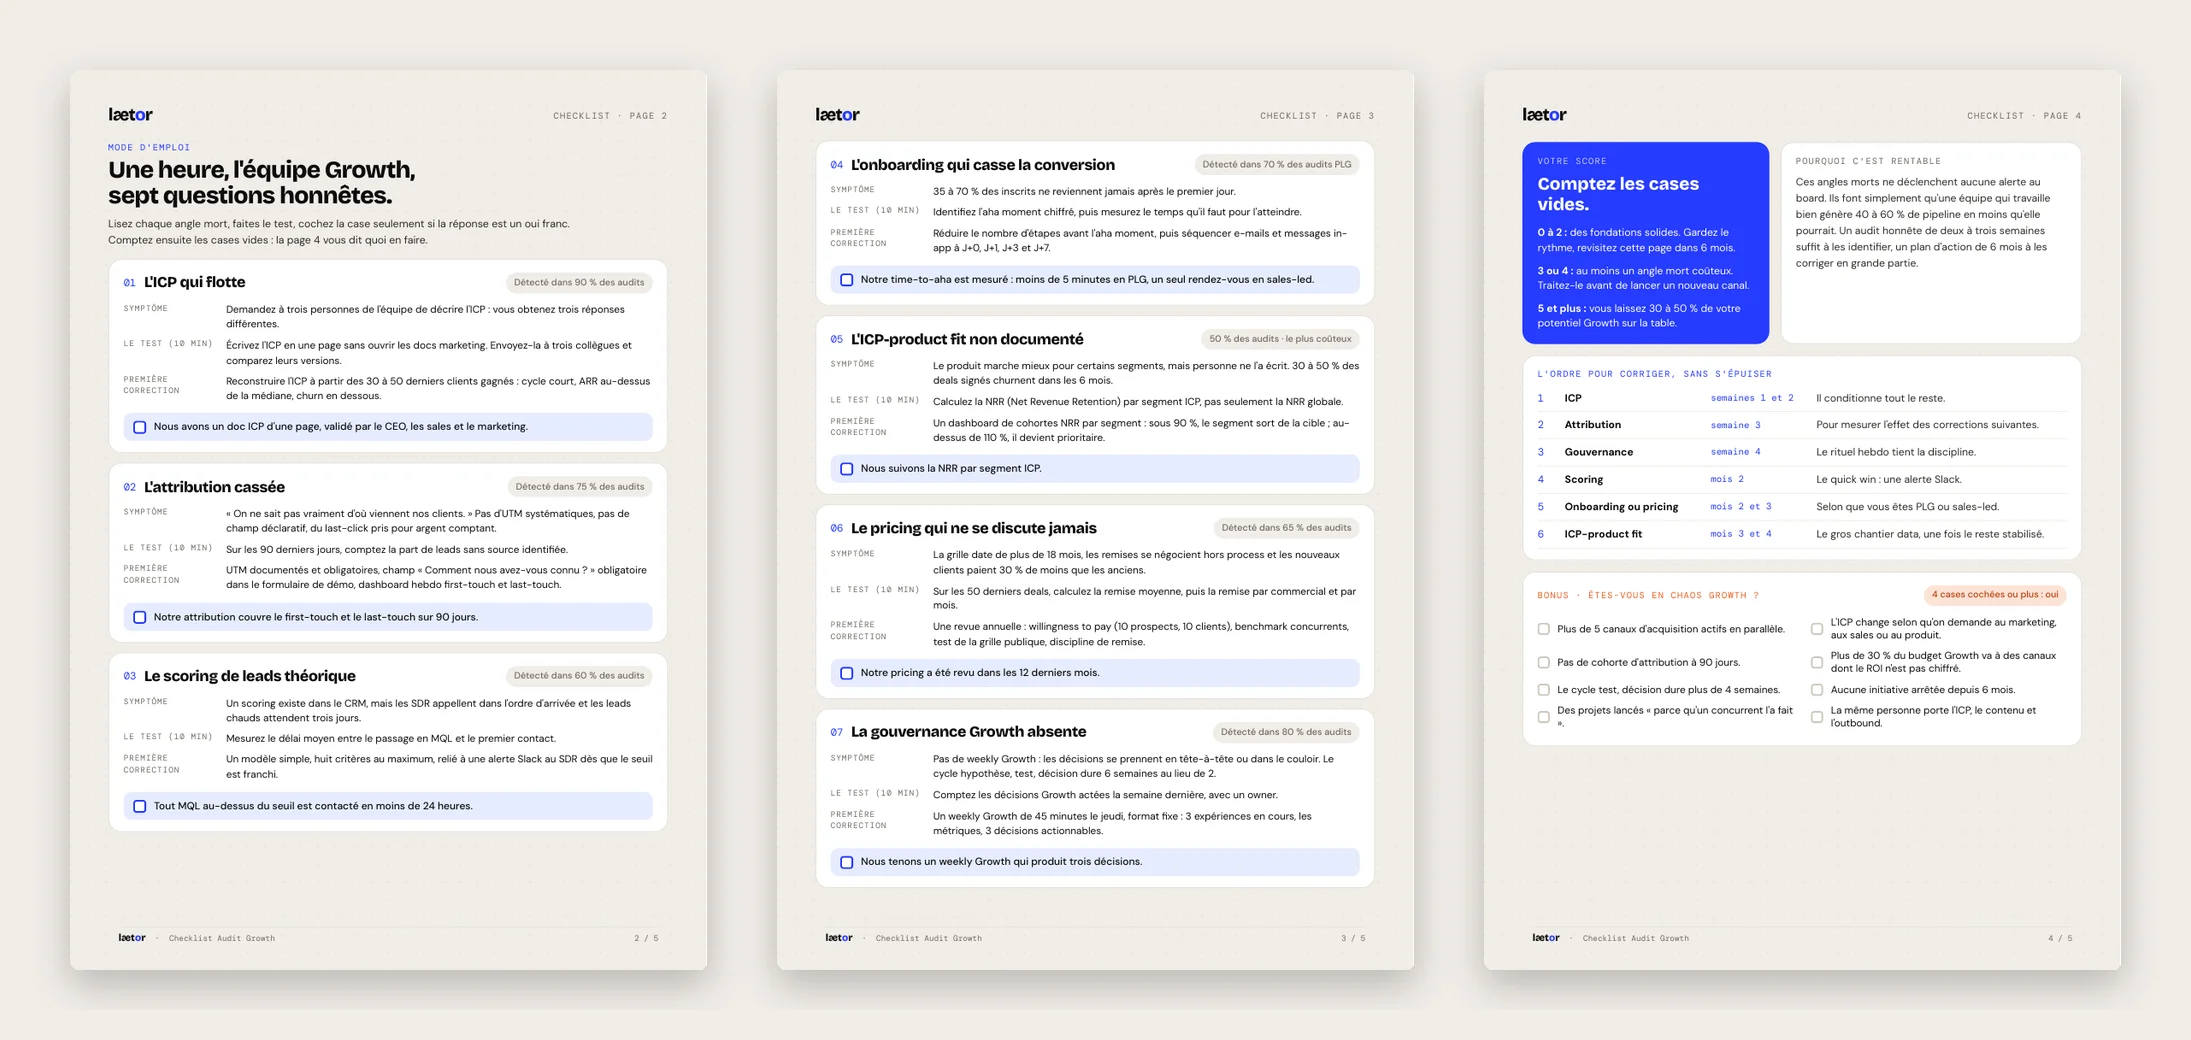Click the laetor footer logo on page 3
The image size is (2191, 1040).
pos(839,938)
